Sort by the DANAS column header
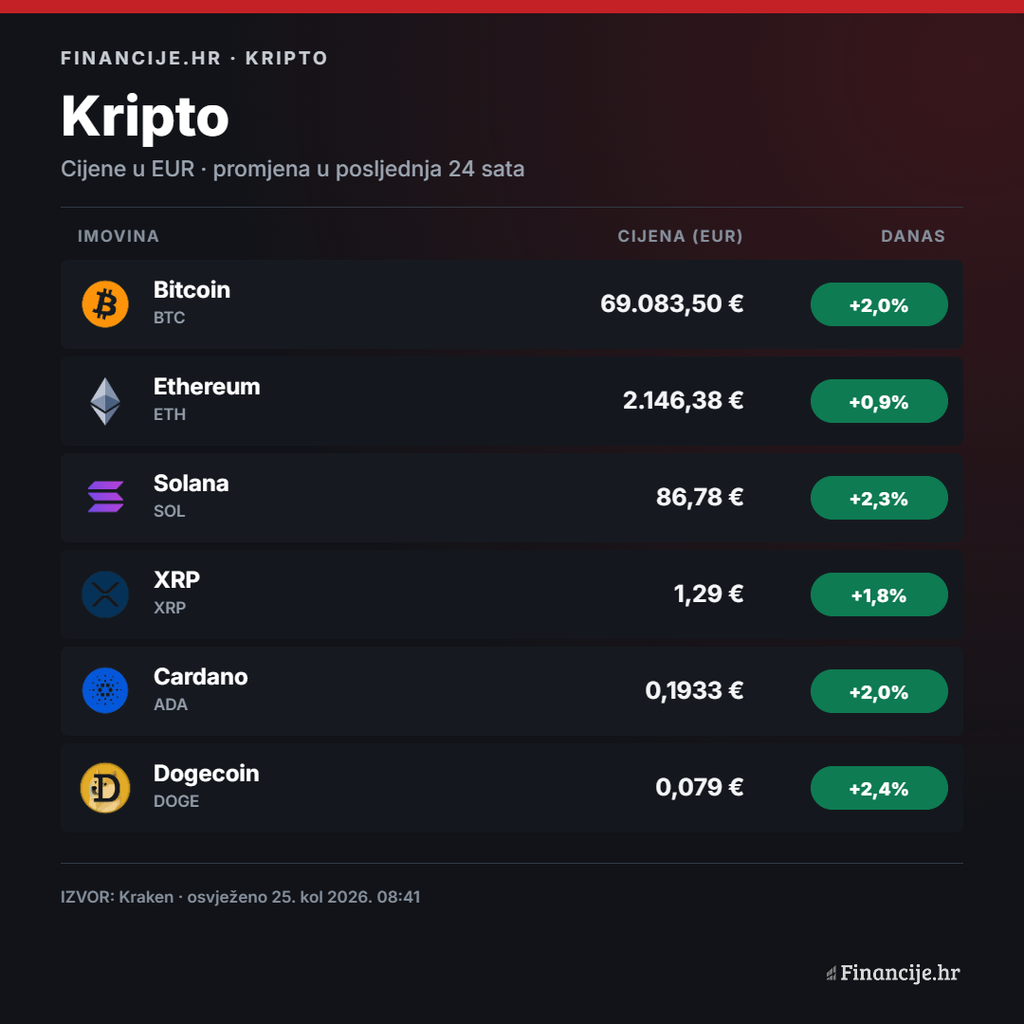Screen dimensions: 1024x1024 coord(913,236)
